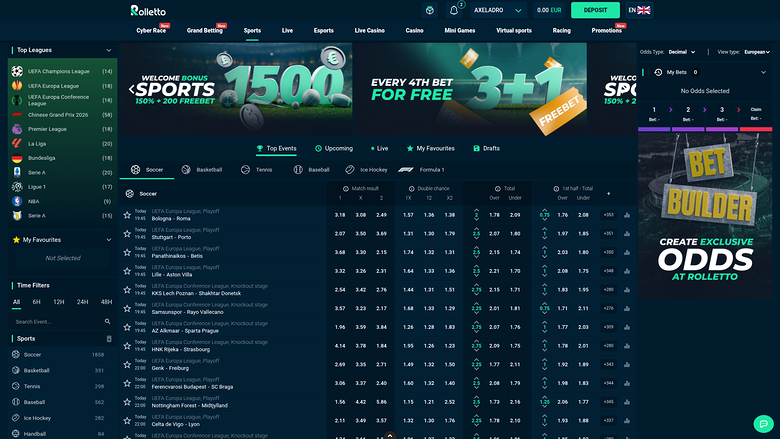Star the HNK Rijeka - Strasbourg match

pyautogui.click(x=127, y=346)
